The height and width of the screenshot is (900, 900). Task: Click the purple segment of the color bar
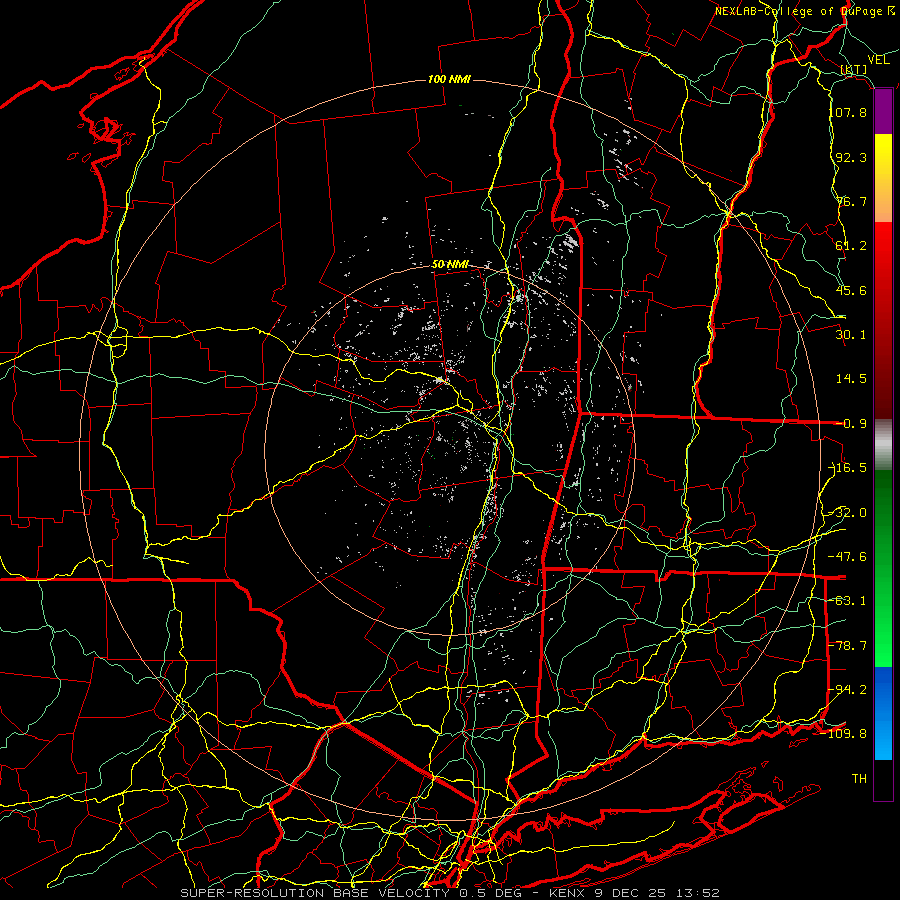(x=883, y=112)
